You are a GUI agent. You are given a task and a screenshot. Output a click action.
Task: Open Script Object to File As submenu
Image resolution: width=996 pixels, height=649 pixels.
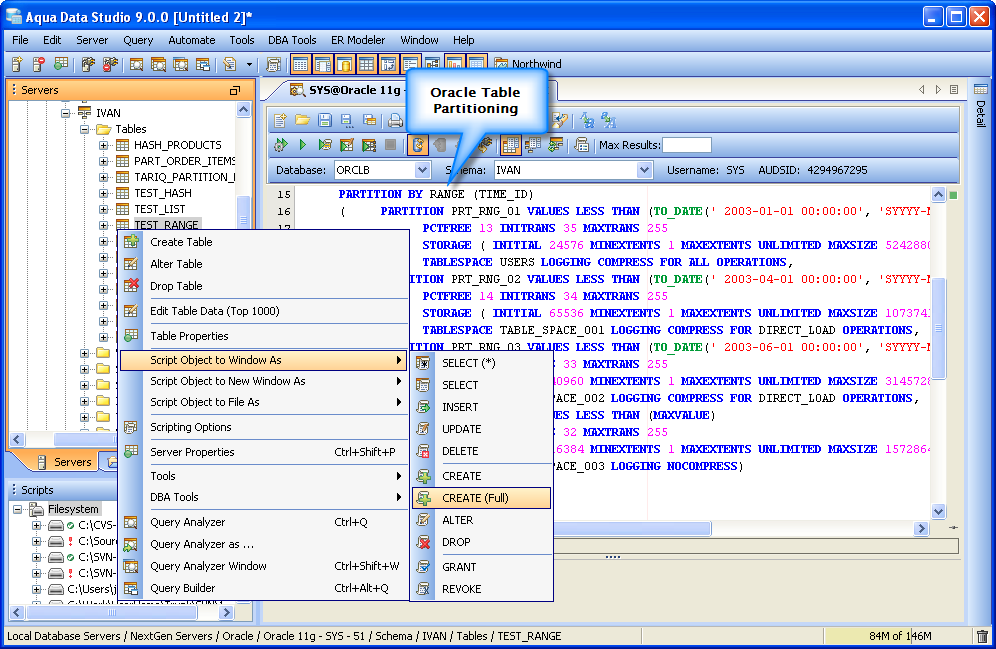[264, 402]
